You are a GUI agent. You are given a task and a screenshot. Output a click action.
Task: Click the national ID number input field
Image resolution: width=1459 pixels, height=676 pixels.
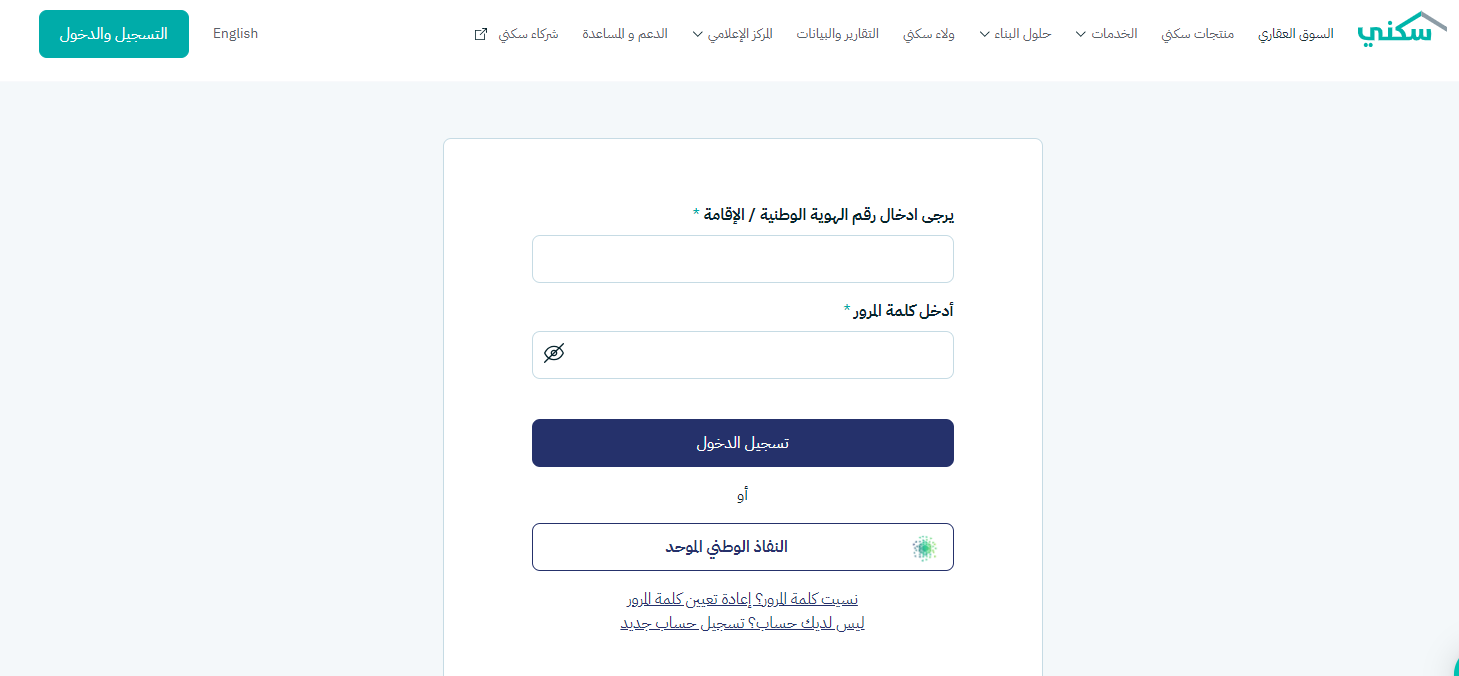coord(742,259)
